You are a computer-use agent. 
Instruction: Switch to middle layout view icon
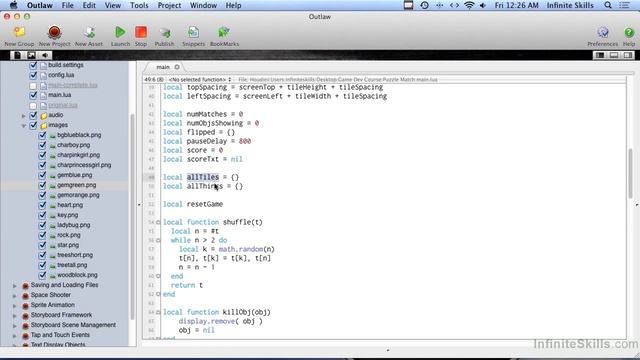pos(614,55)
